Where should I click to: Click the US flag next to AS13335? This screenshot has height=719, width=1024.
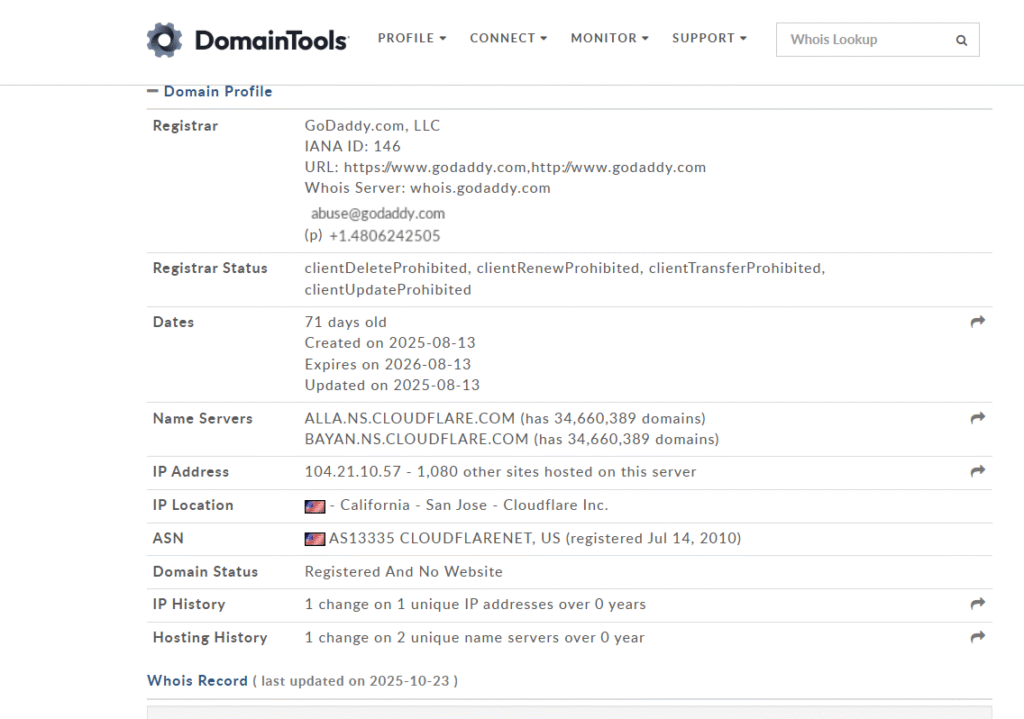tap(315, 539)
